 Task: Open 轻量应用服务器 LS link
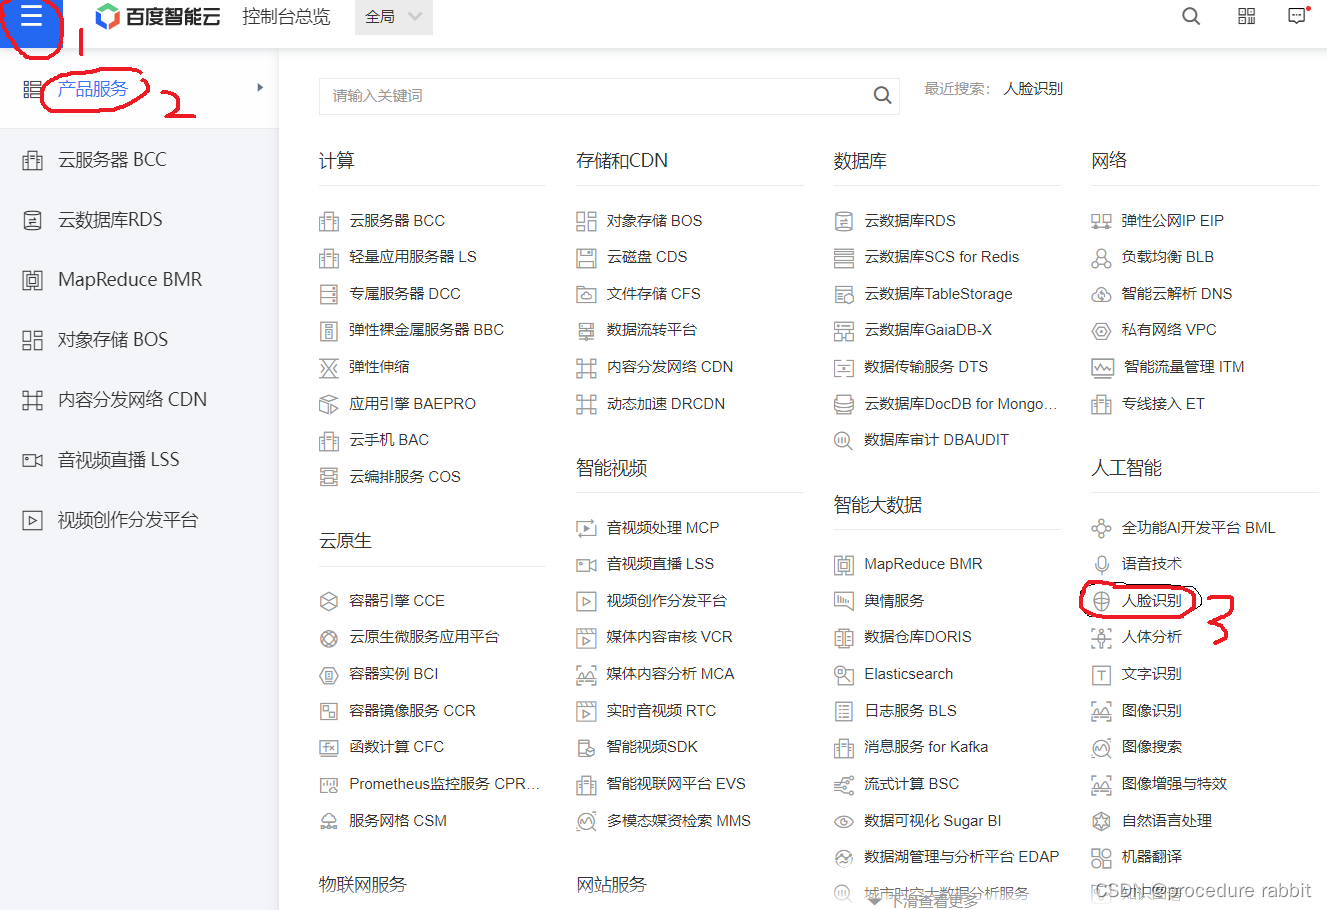(x=413, y=257)
